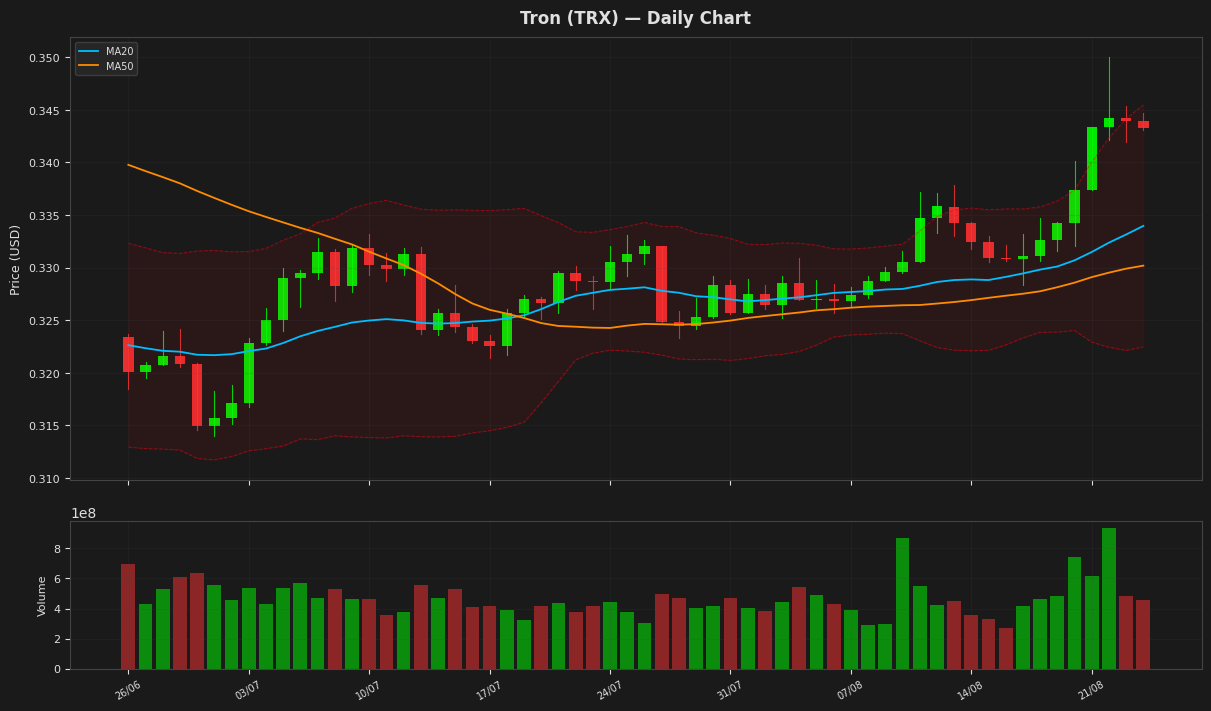Click the 0.315 price tick label
This screenshot has height=711, width=1211.
(43, 426)
